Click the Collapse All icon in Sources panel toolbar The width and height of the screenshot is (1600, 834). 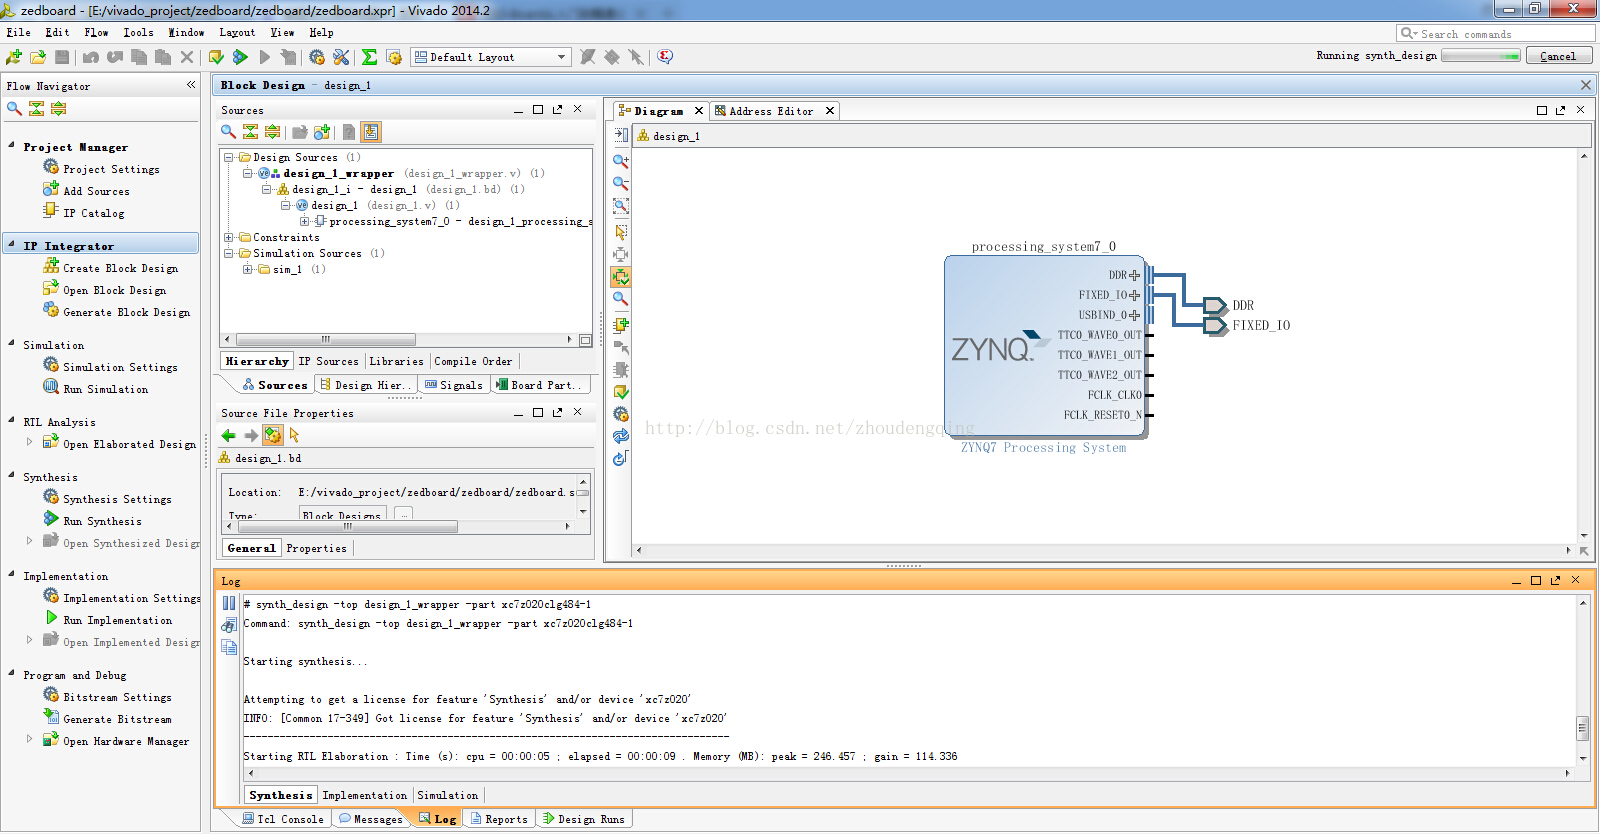pos(250,131)
